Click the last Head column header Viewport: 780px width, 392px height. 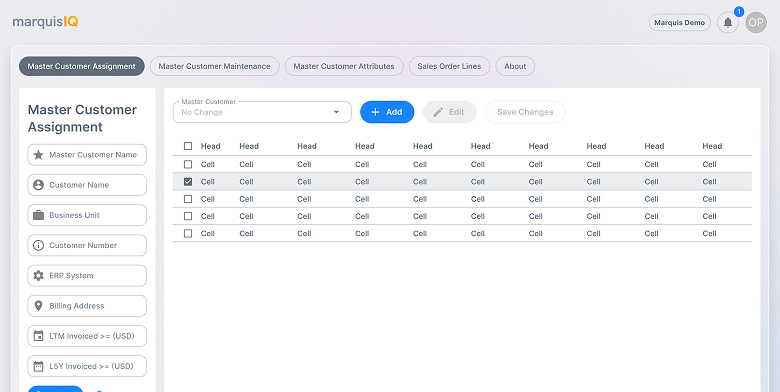[x=712, y=146]
